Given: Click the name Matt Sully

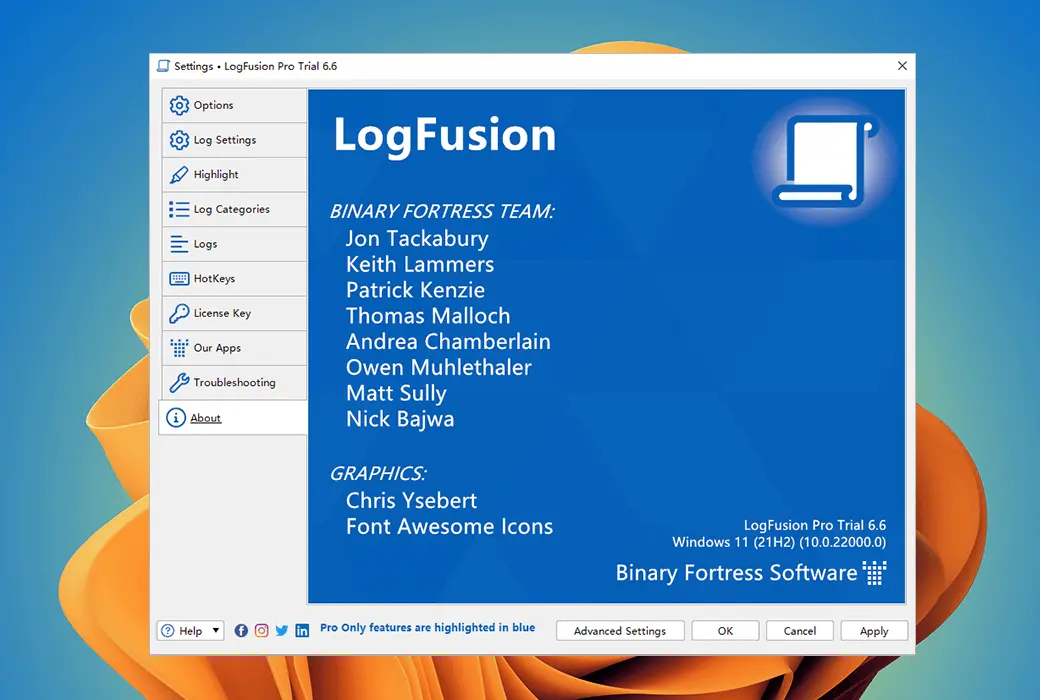Looking at the screenshot, I should (396, 393).
